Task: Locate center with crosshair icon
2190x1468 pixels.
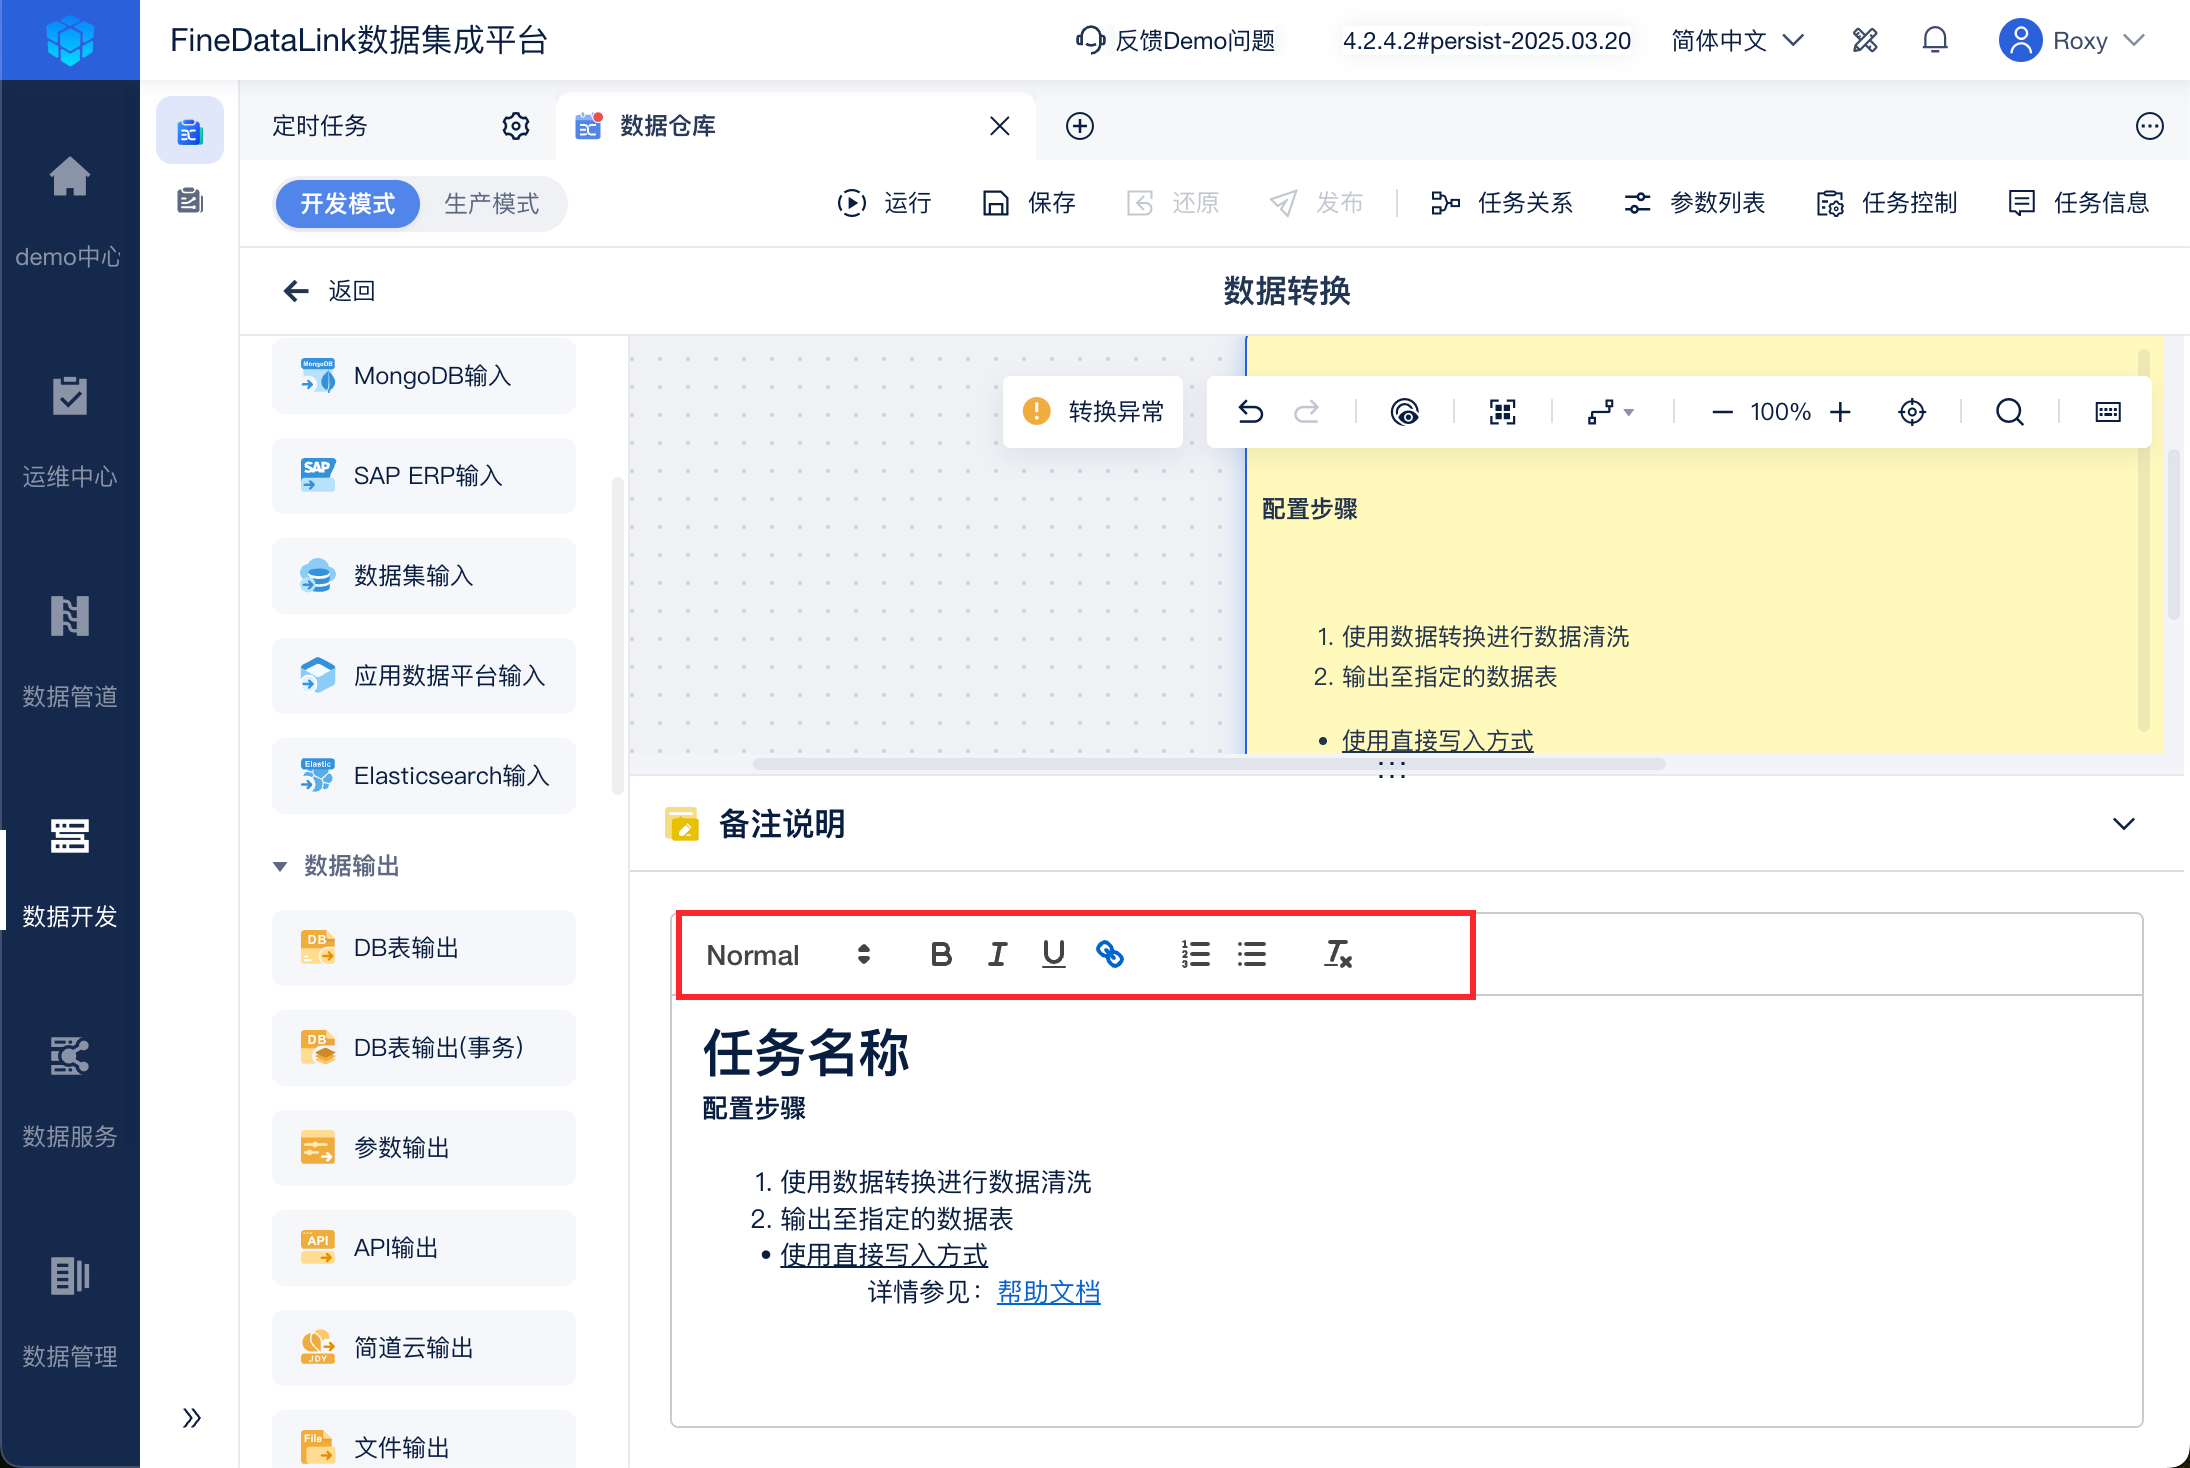Action: [x=1912, y=412]
